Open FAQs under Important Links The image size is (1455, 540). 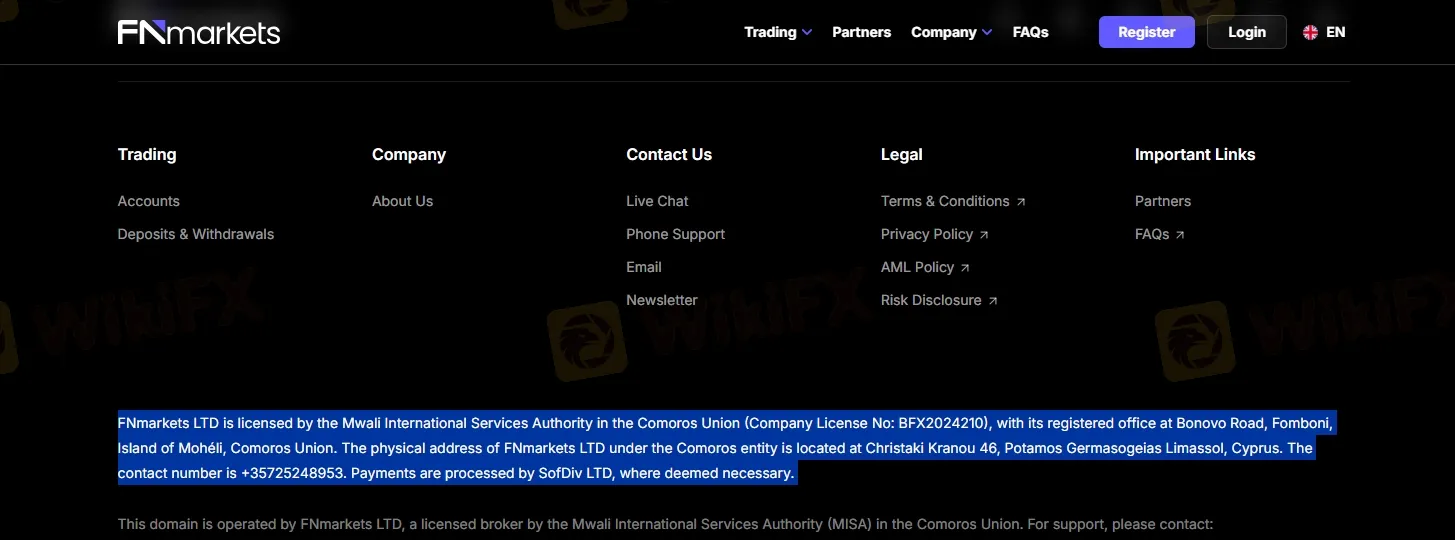tap(1152, 234)
